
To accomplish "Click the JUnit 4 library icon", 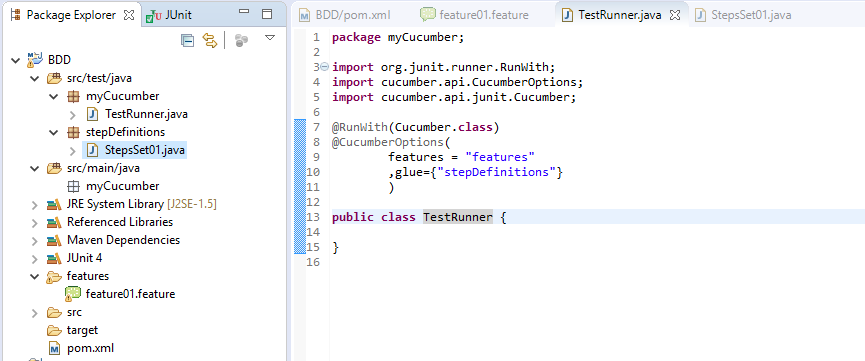I will click(54, 258).
